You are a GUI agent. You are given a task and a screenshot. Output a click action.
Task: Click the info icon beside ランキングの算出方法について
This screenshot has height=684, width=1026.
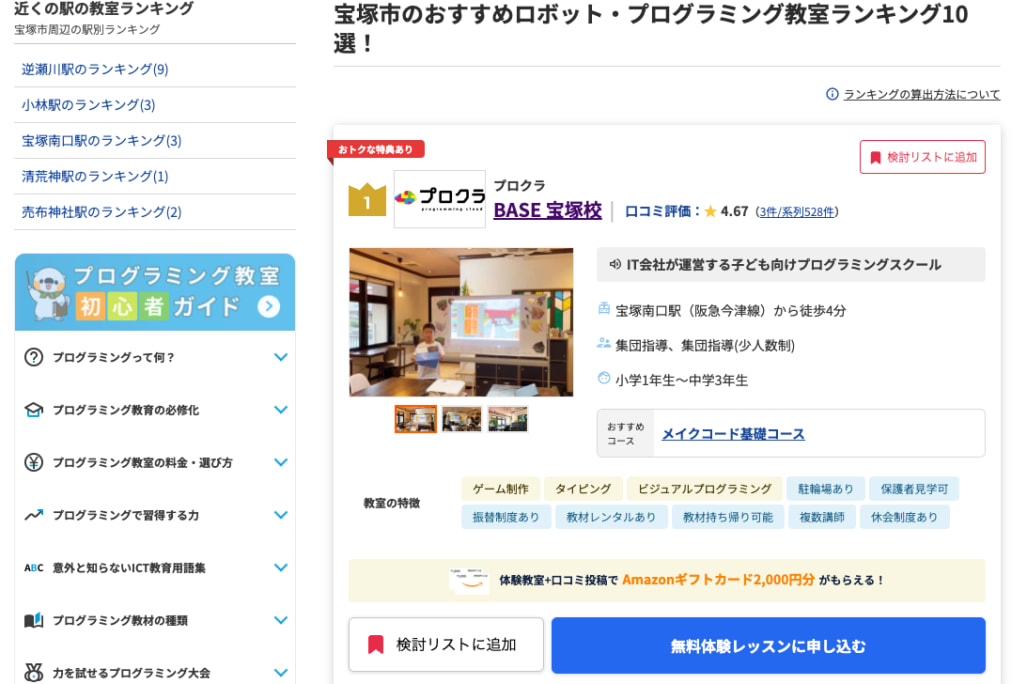(832, 94)
